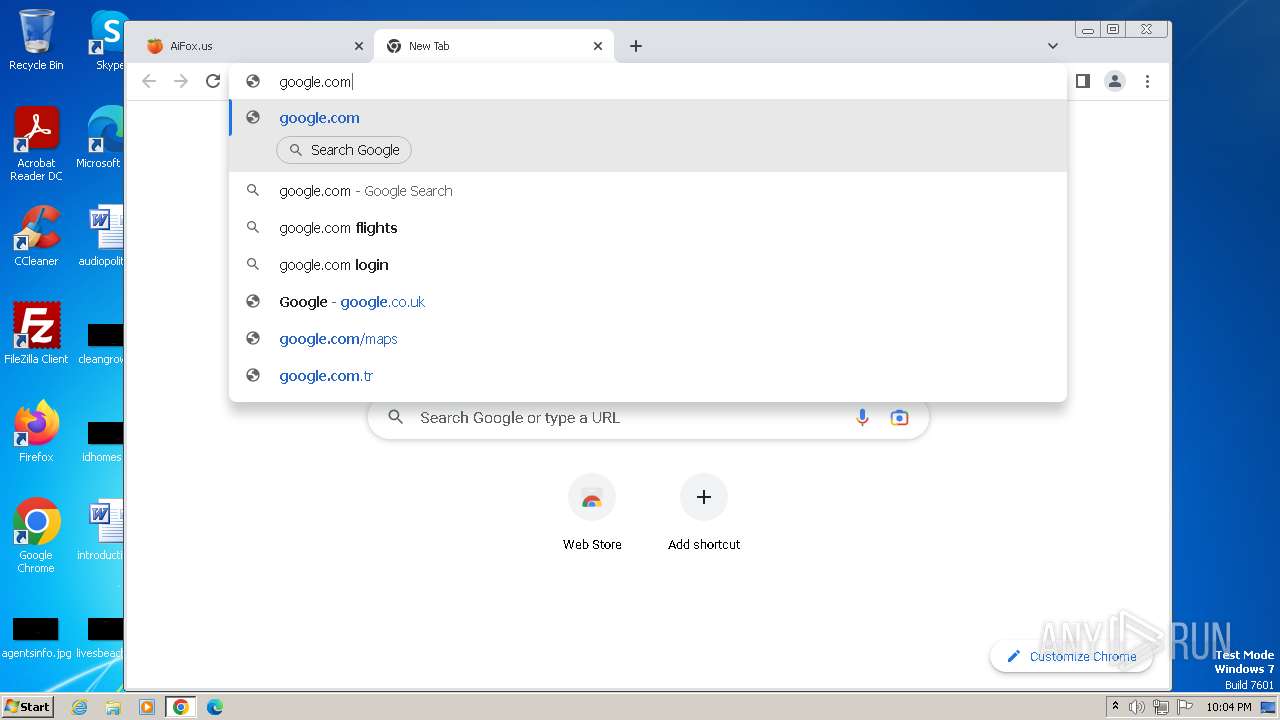Select the Skype desktop icon
This screenshot has height=720, width=1280.
(x=108, y=40)
